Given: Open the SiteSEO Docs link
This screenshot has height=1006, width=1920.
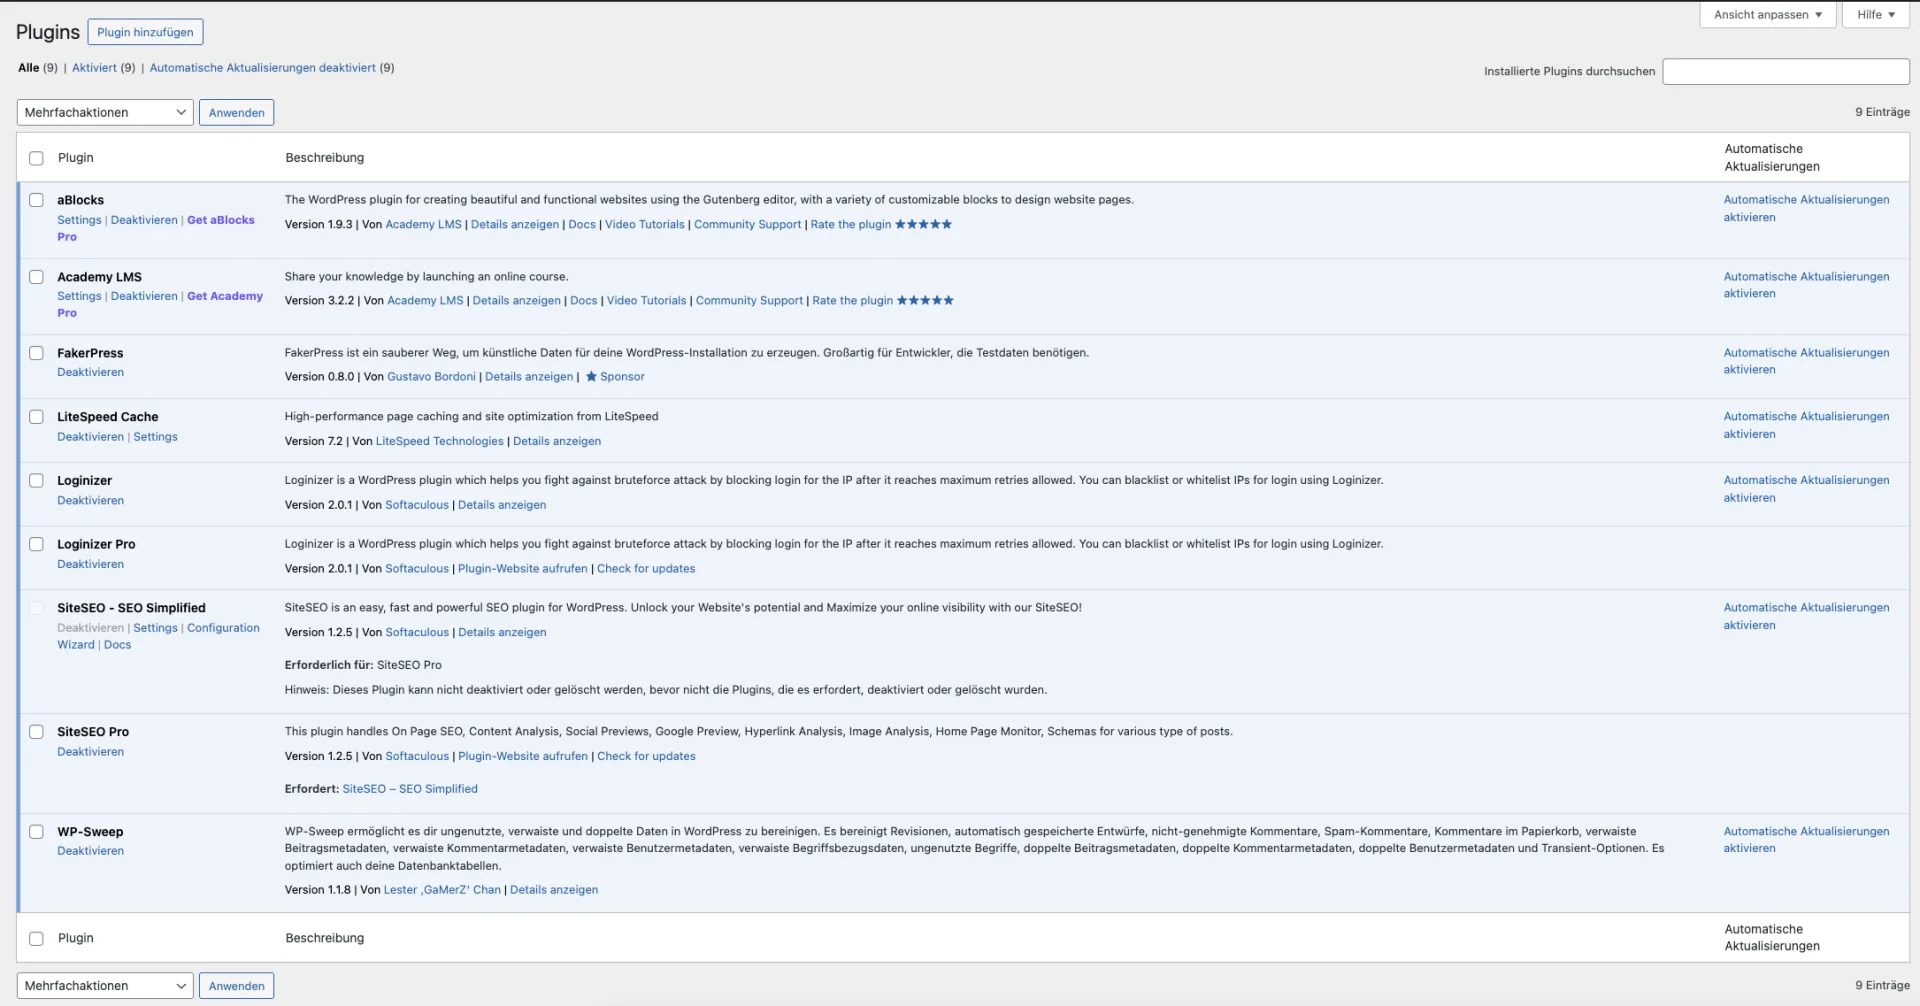Looking at the screenshot, I should 117,645.
